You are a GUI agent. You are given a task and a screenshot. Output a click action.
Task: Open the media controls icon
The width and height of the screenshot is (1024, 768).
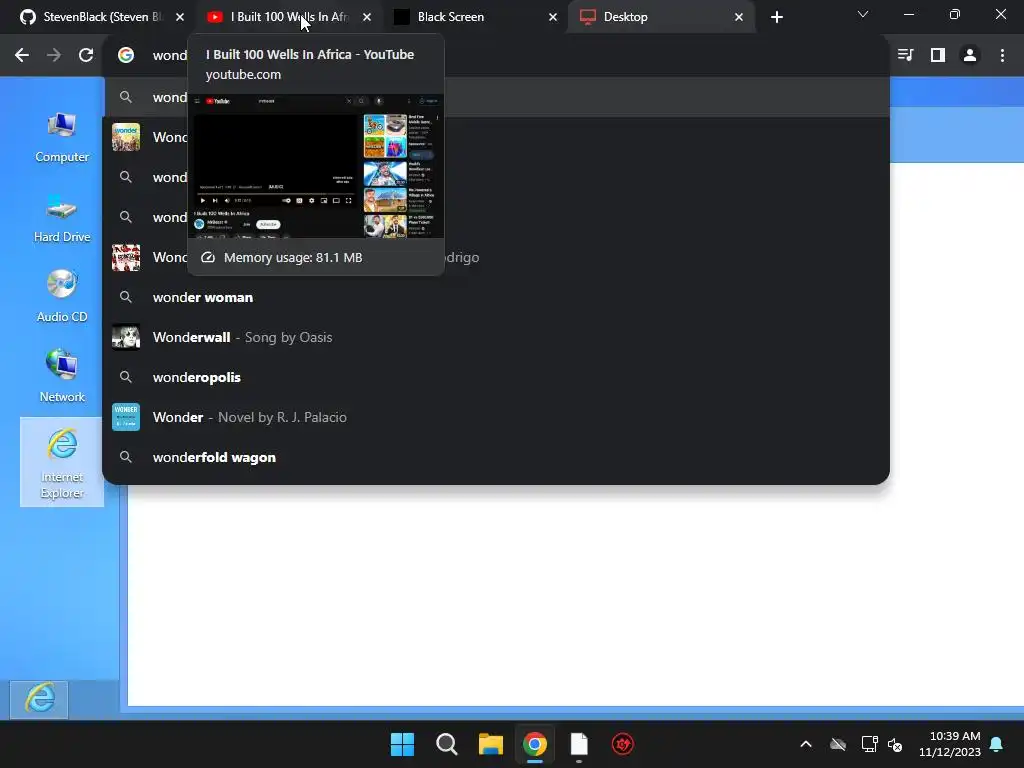[x=906, y=55]
